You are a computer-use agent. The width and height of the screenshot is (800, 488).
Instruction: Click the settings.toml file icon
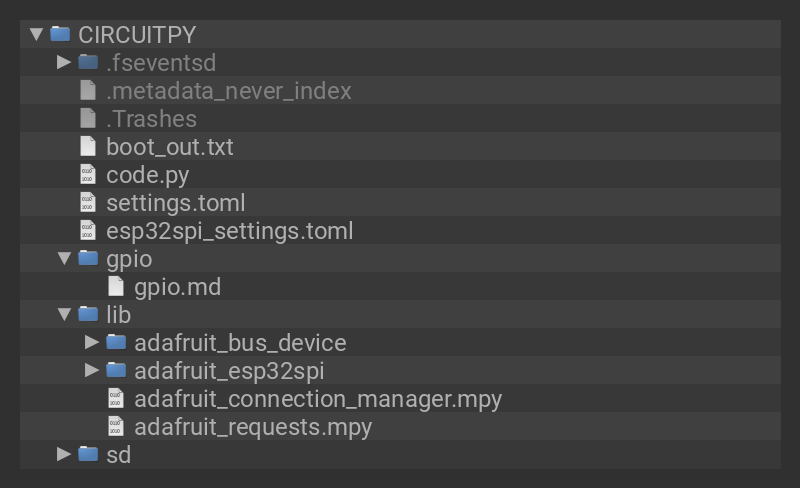point(88,203)
